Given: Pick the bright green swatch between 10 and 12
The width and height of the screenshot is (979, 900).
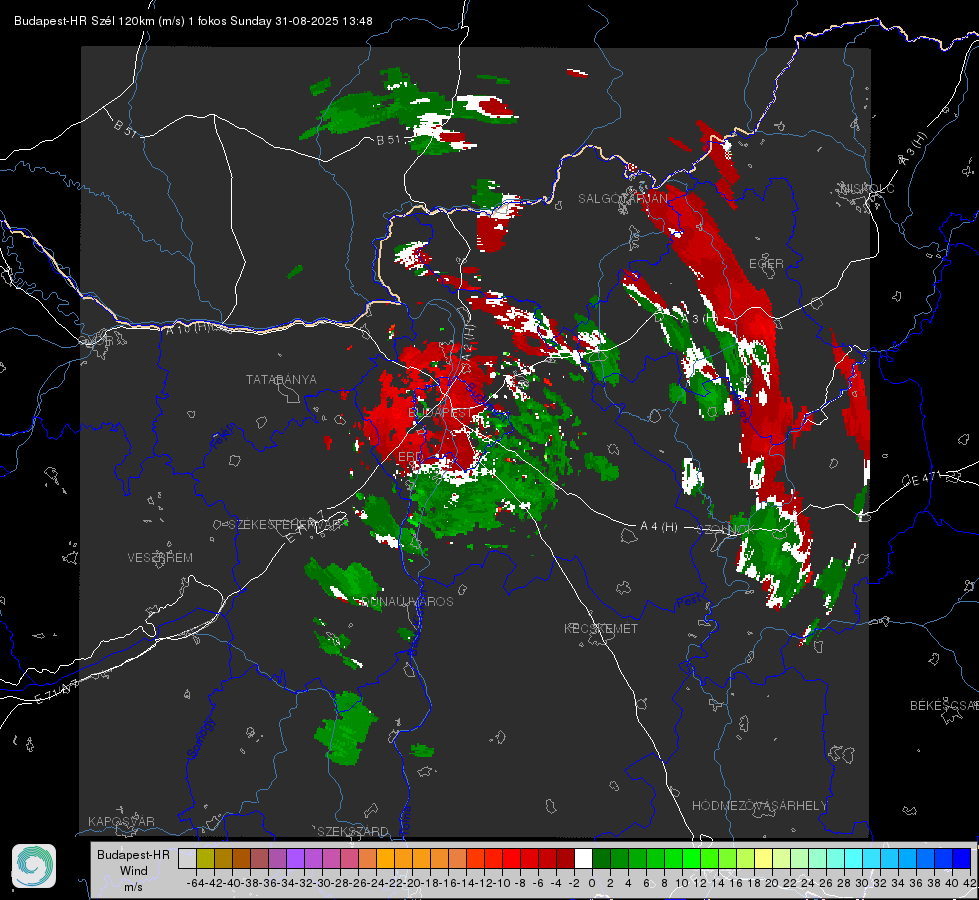Looking at the screenshot, I should (x=691, y=858).
